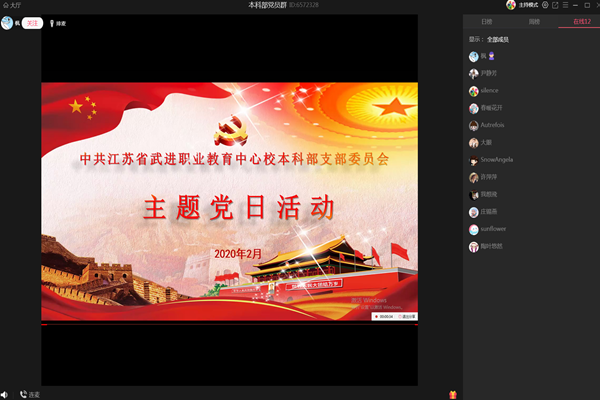Select member sunflower in the list
The height and width of the screenshot is (400, 600).
point(532,229)
